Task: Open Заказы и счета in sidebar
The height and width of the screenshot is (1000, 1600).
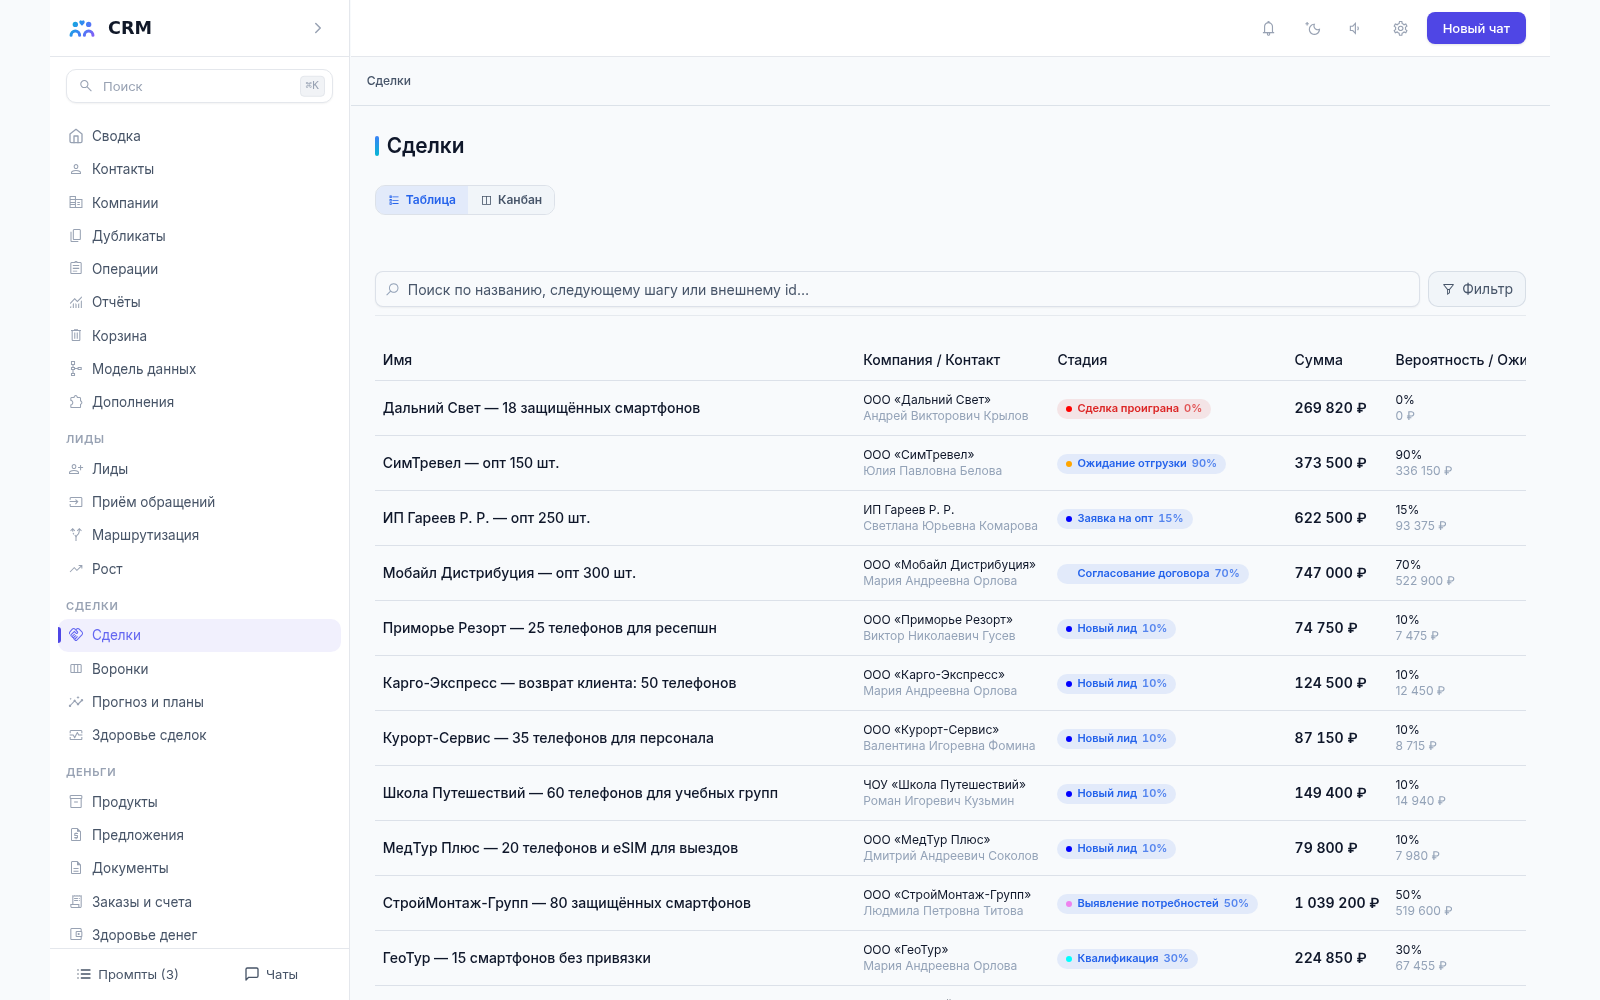Action: (199, 902)
